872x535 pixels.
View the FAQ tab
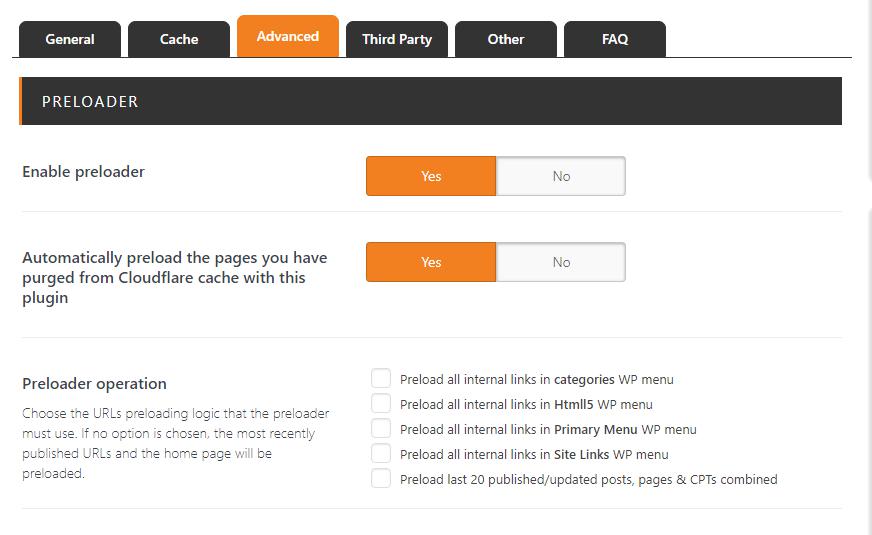click(615, 39)
